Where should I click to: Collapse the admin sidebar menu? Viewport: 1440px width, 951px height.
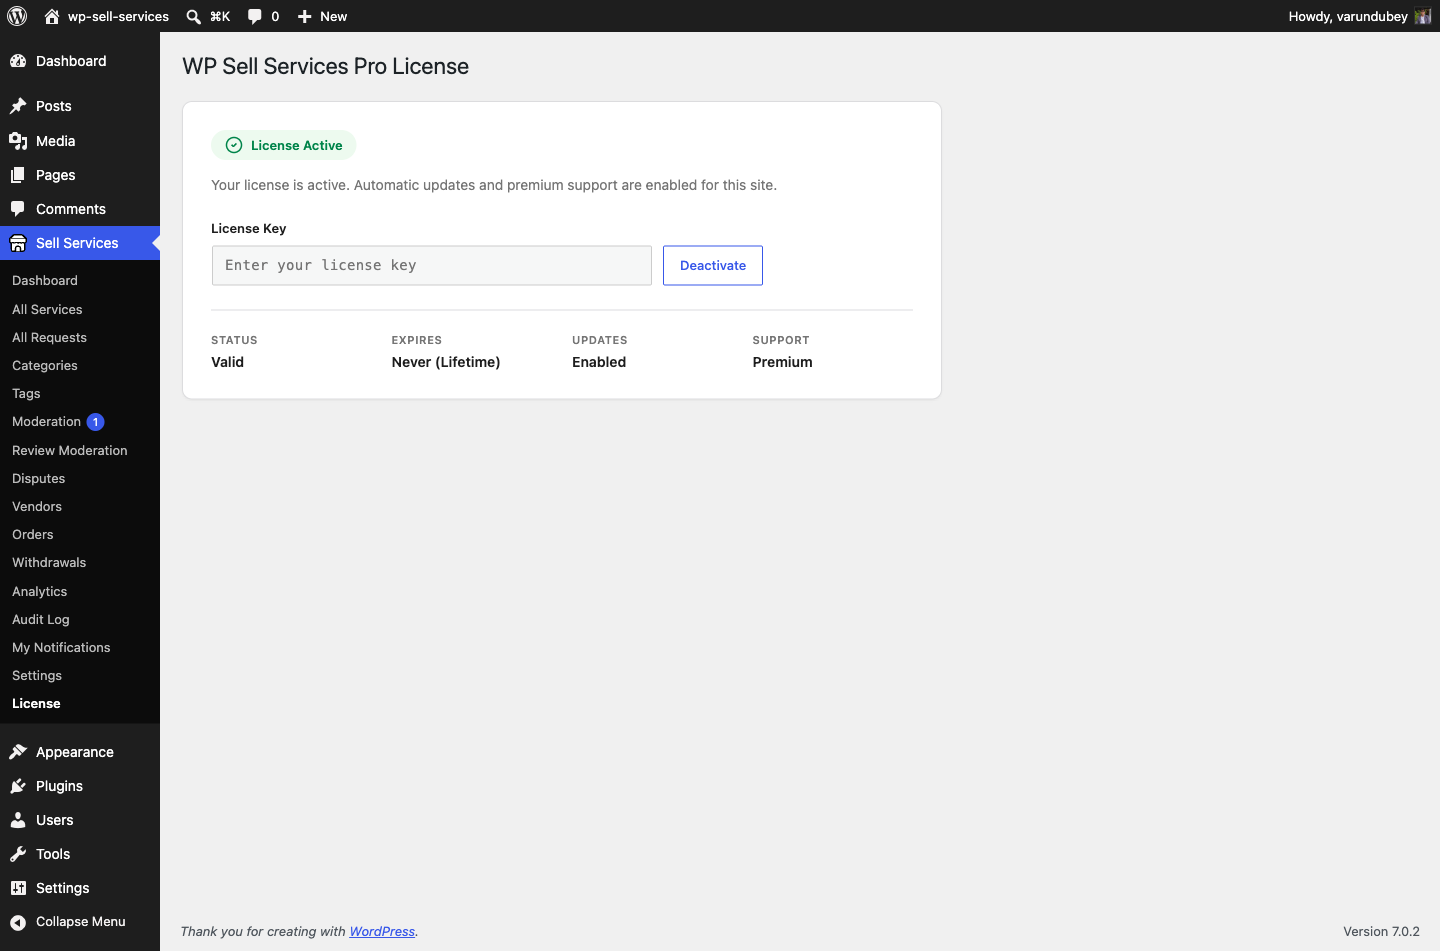pyautogui.click(x=80, y=922)
